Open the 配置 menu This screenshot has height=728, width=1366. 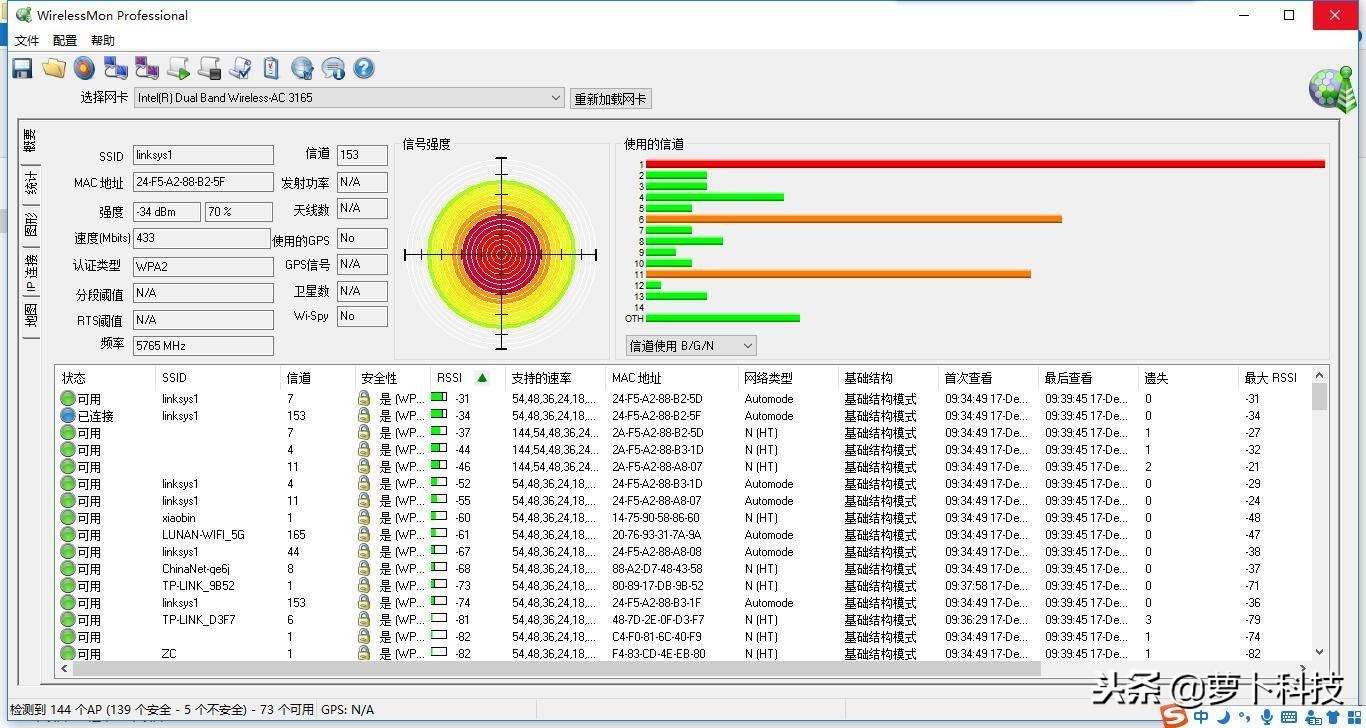click(x=63, y=40)
